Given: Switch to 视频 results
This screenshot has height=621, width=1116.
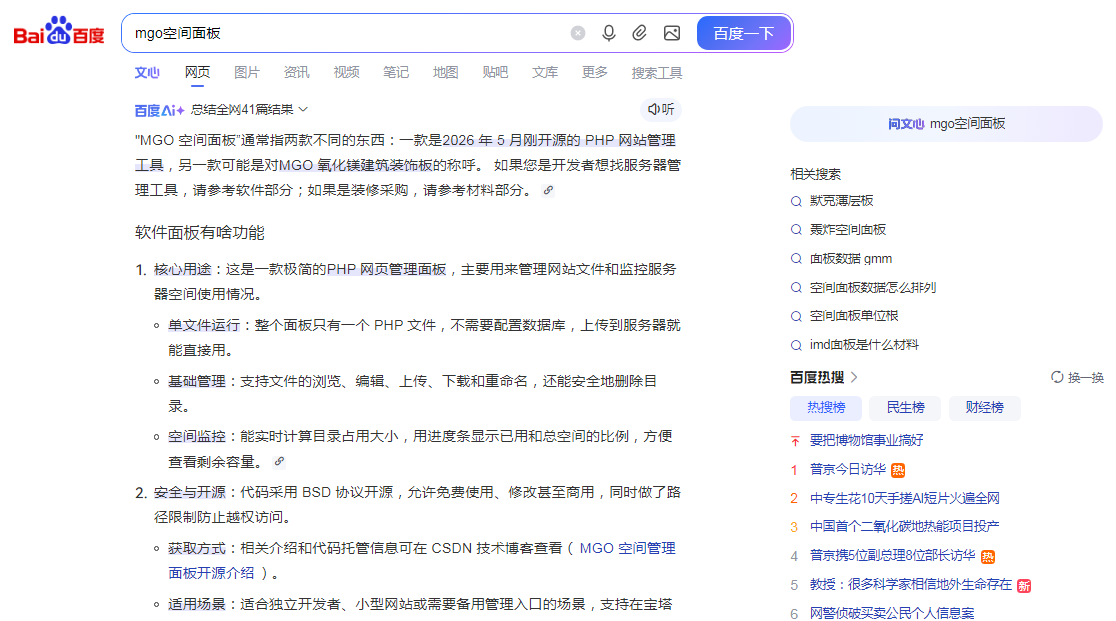Looking at the screenshot, I should [x=347, y=73].
